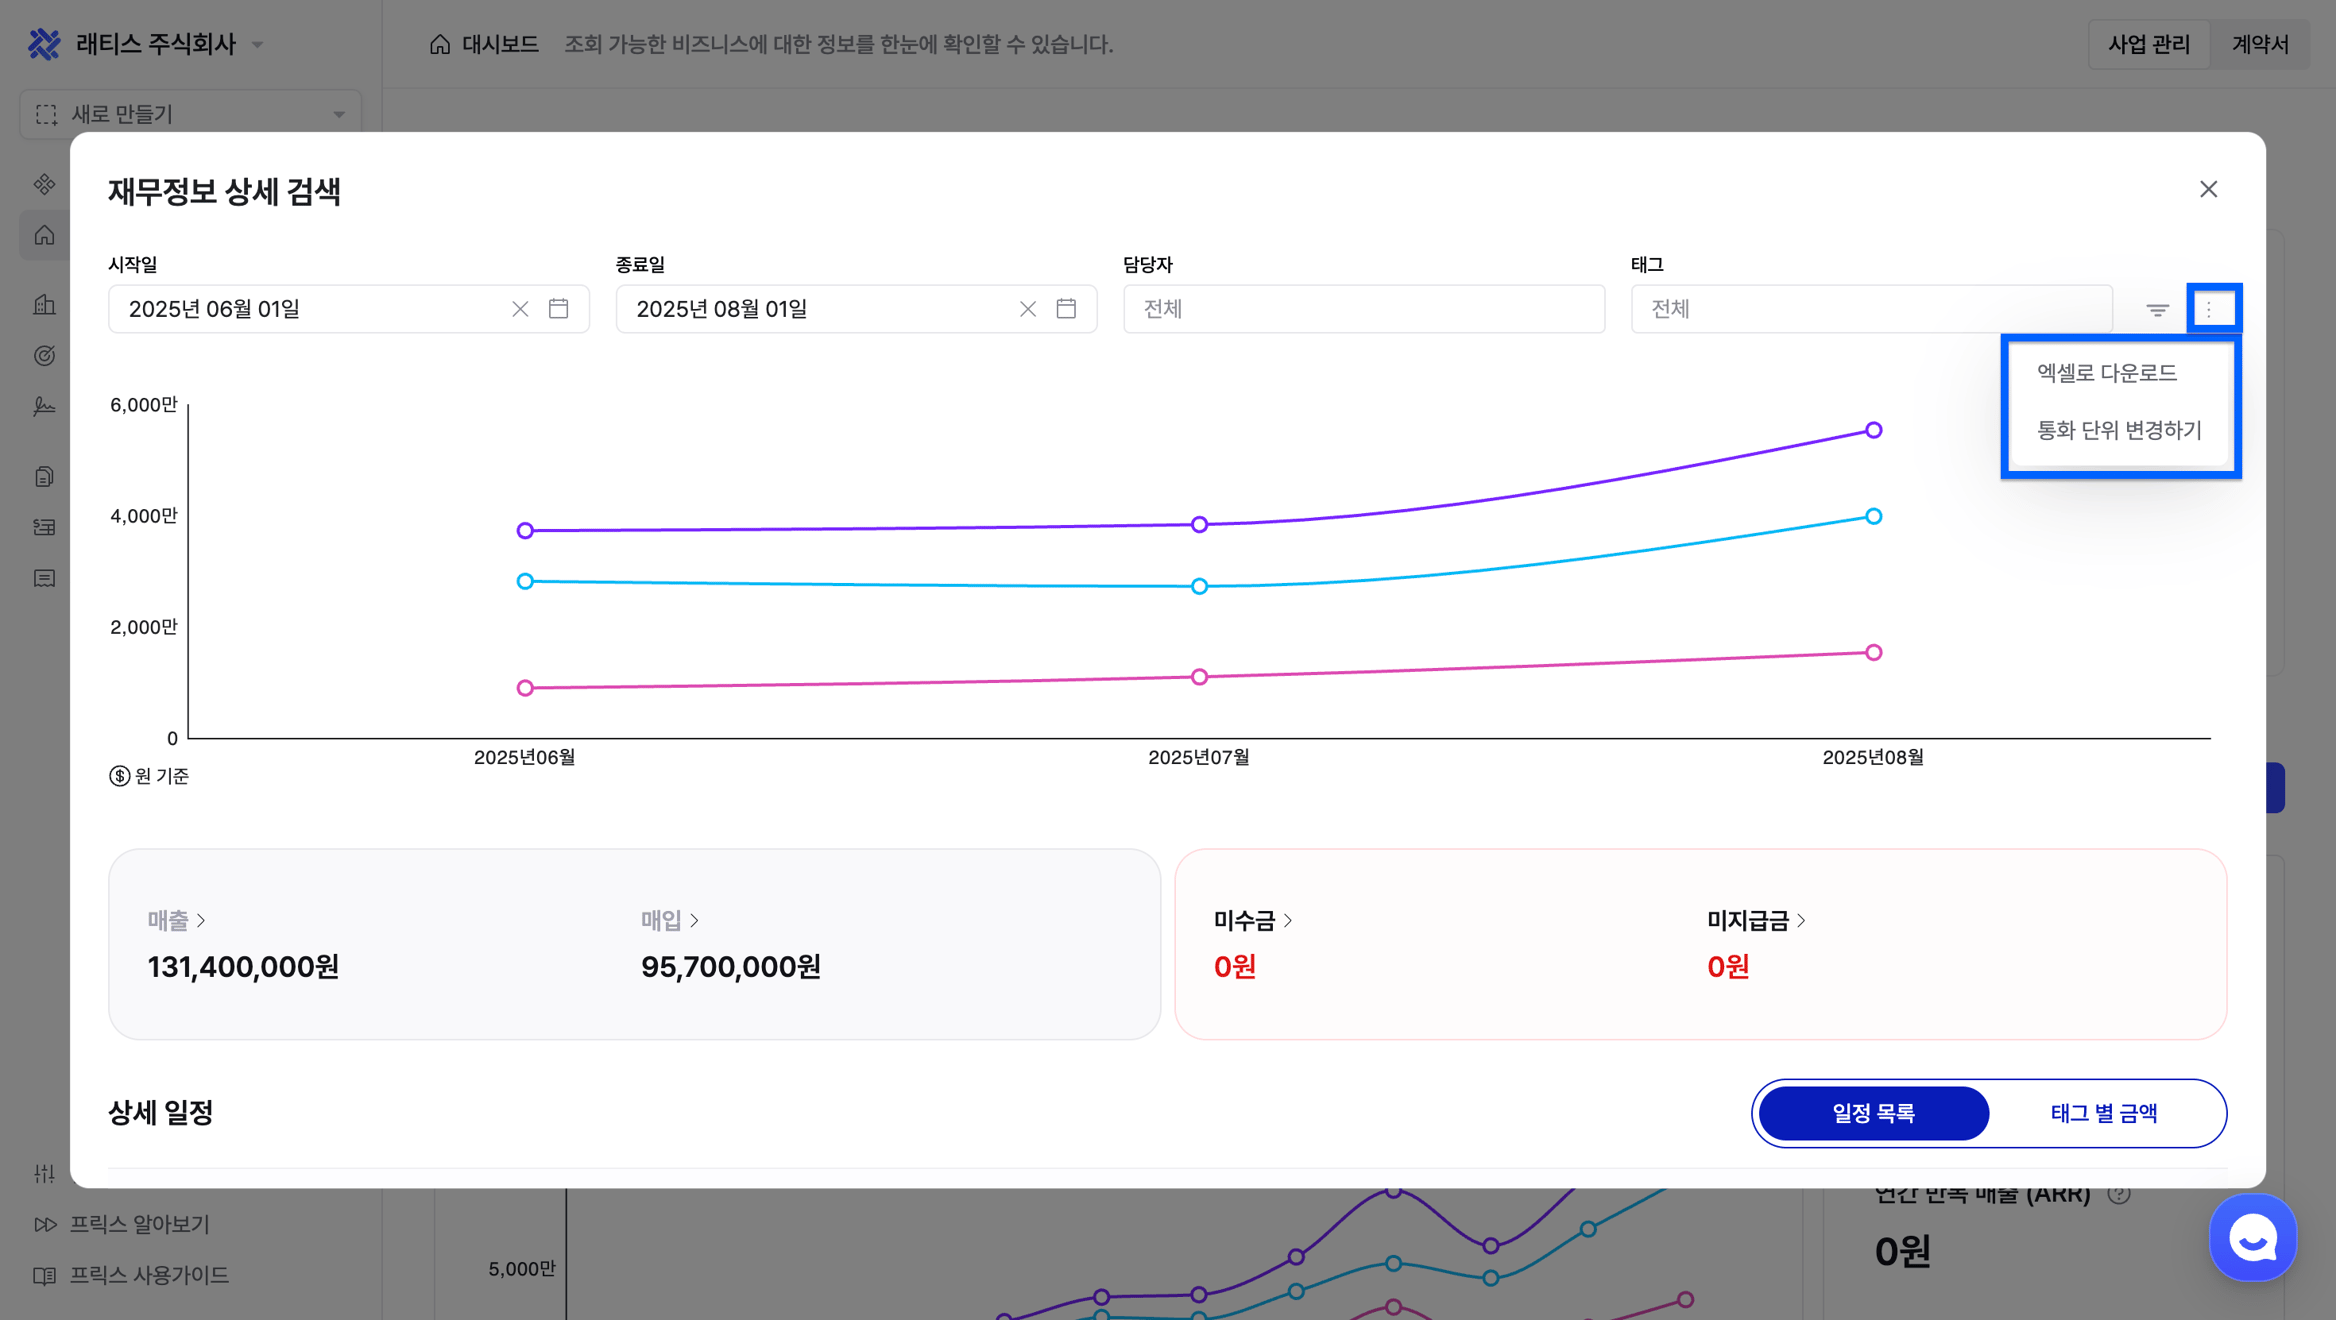Click the filter lines icon beside tag field

[x=2157, y=310]
